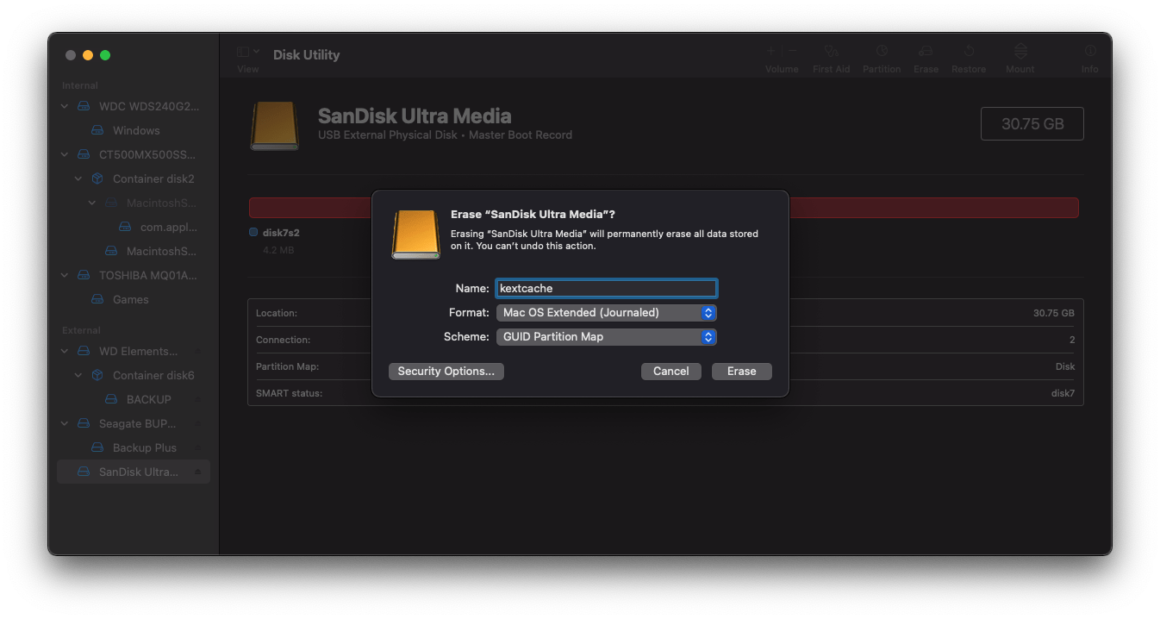Confirm erase with the Erase button
The height and width of the screenshot is (619, 1160).
741,371
